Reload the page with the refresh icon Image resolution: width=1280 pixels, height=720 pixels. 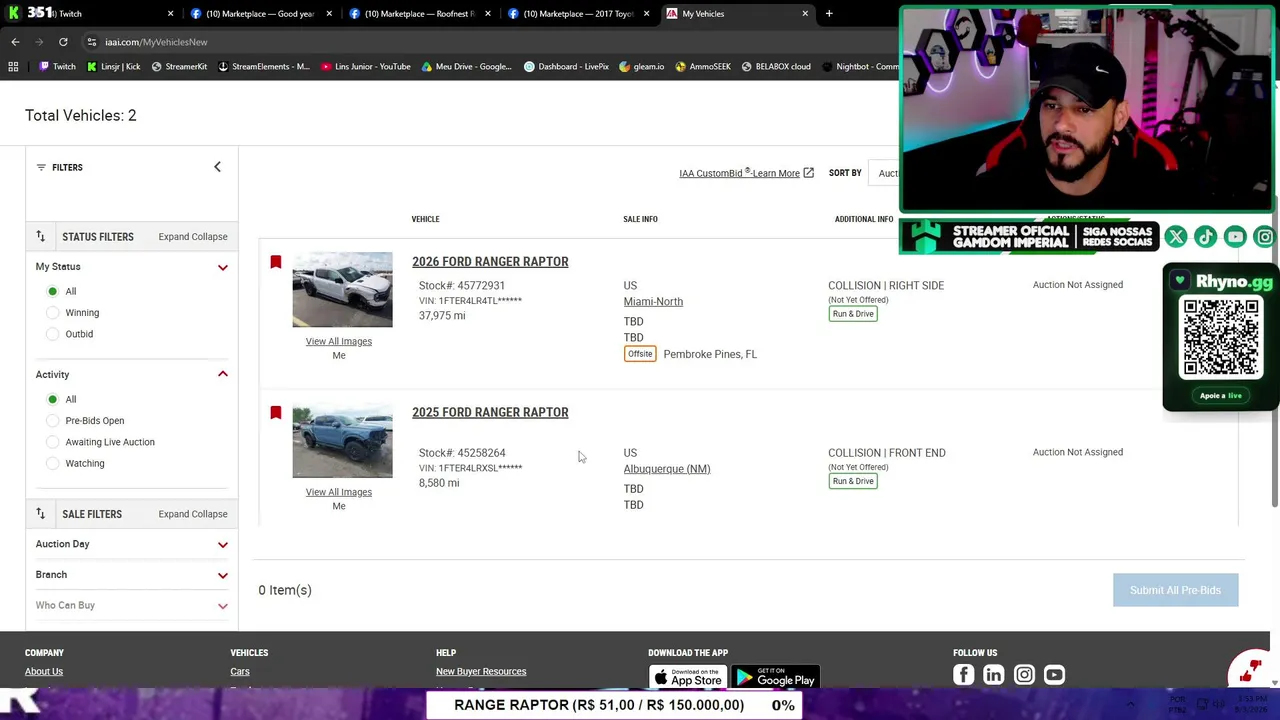pyautogui.click(x=63, y=42)
